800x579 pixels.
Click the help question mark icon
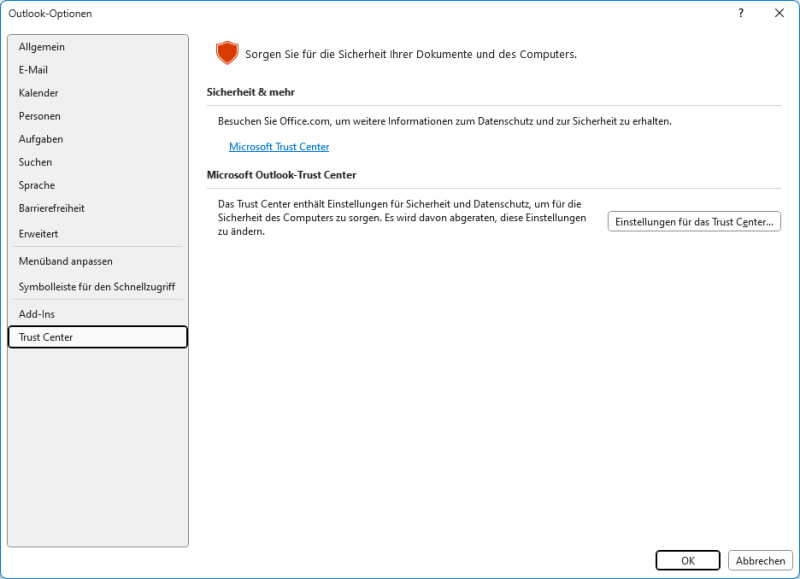(x=741, y=13)
